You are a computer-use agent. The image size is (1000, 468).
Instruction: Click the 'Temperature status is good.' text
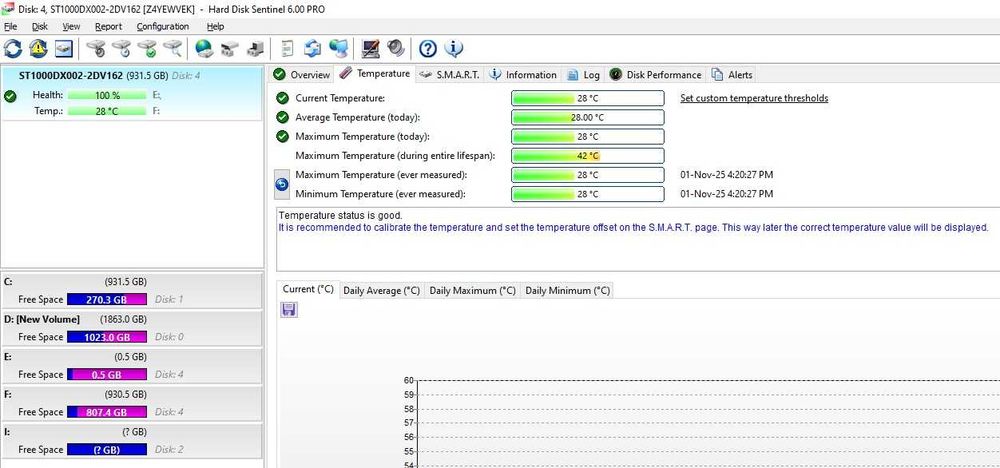(341, 216)
